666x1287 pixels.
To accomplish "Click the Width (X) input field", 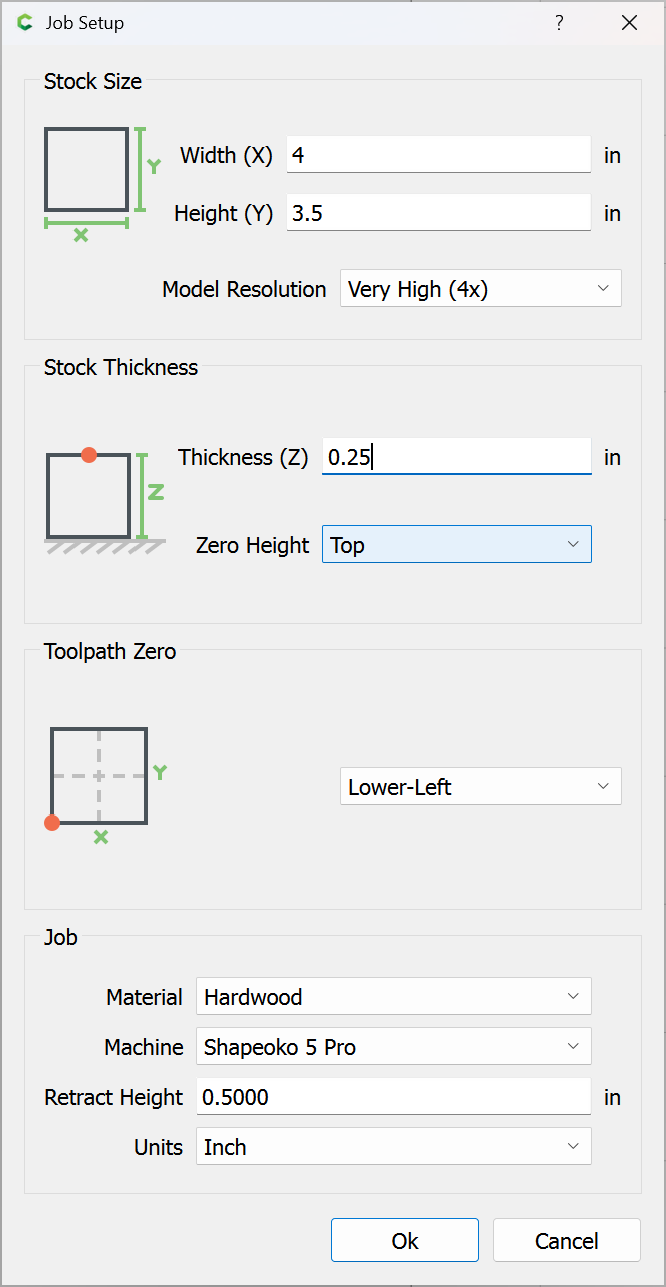I will pyautogui.click(x=438, y=155).
